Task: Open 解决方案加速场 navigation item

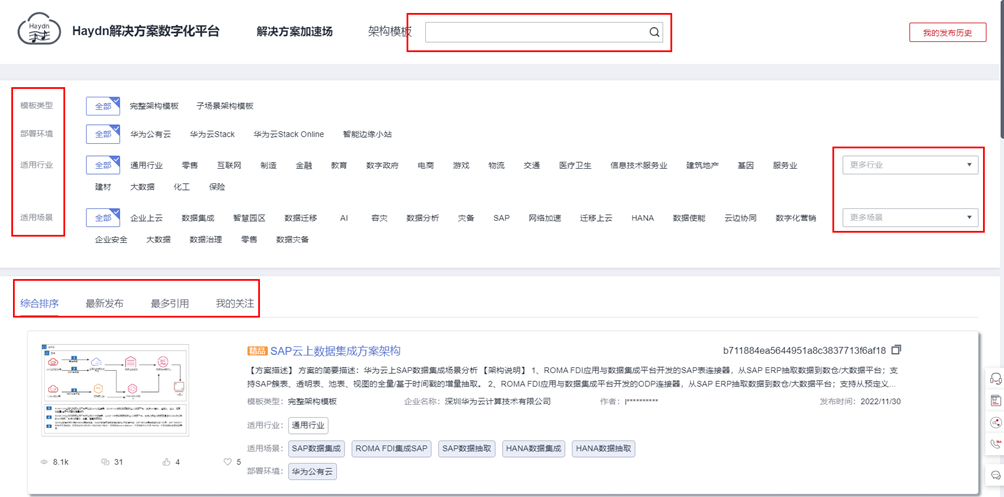Action: tap(295, 31)
